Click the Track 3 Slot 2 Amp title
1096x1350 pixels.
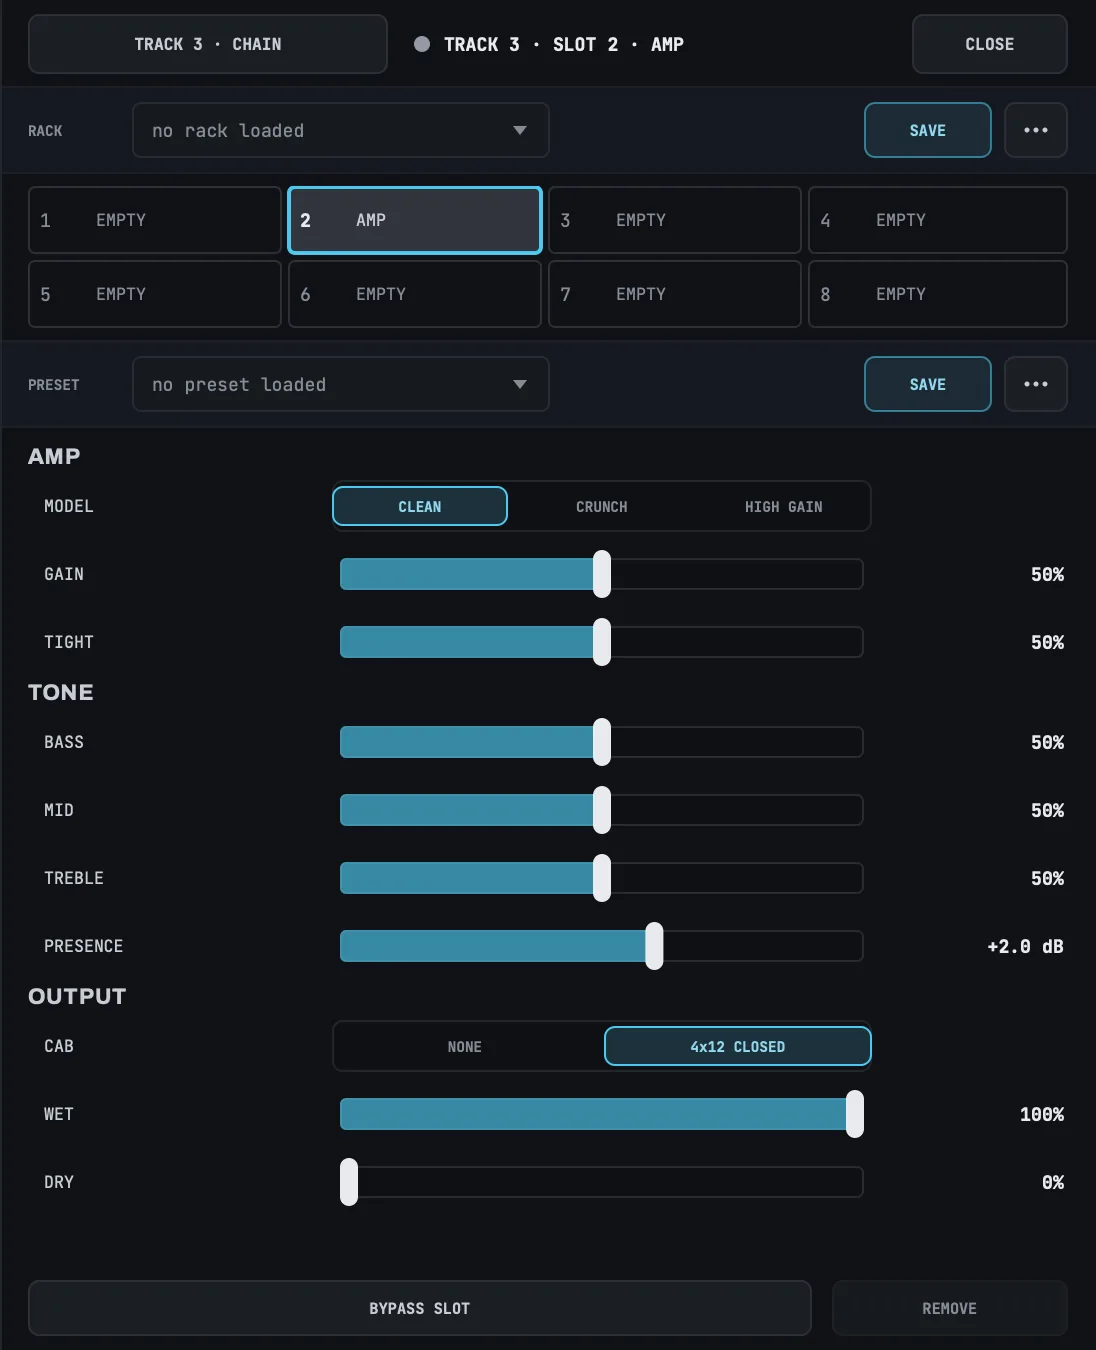(564, 44)
